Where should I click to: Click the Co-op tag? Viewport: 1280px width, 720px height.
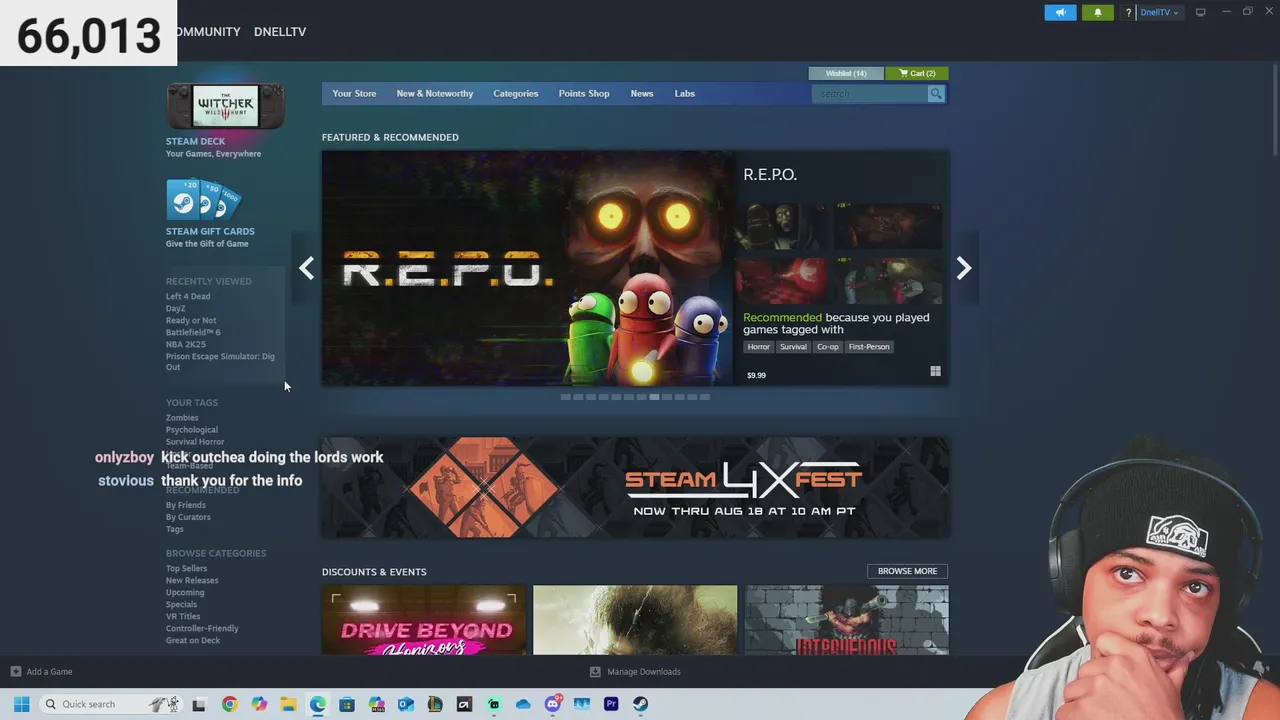pyautogui.click(x=828, y=347)
